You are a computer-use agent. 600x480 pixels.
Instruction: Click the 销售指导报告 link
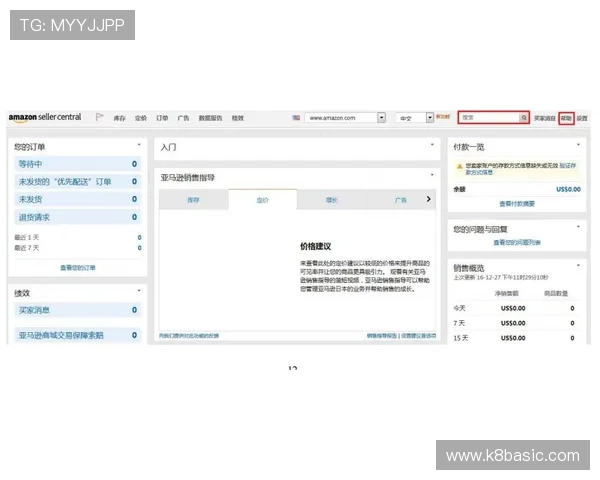pos(382,336)
